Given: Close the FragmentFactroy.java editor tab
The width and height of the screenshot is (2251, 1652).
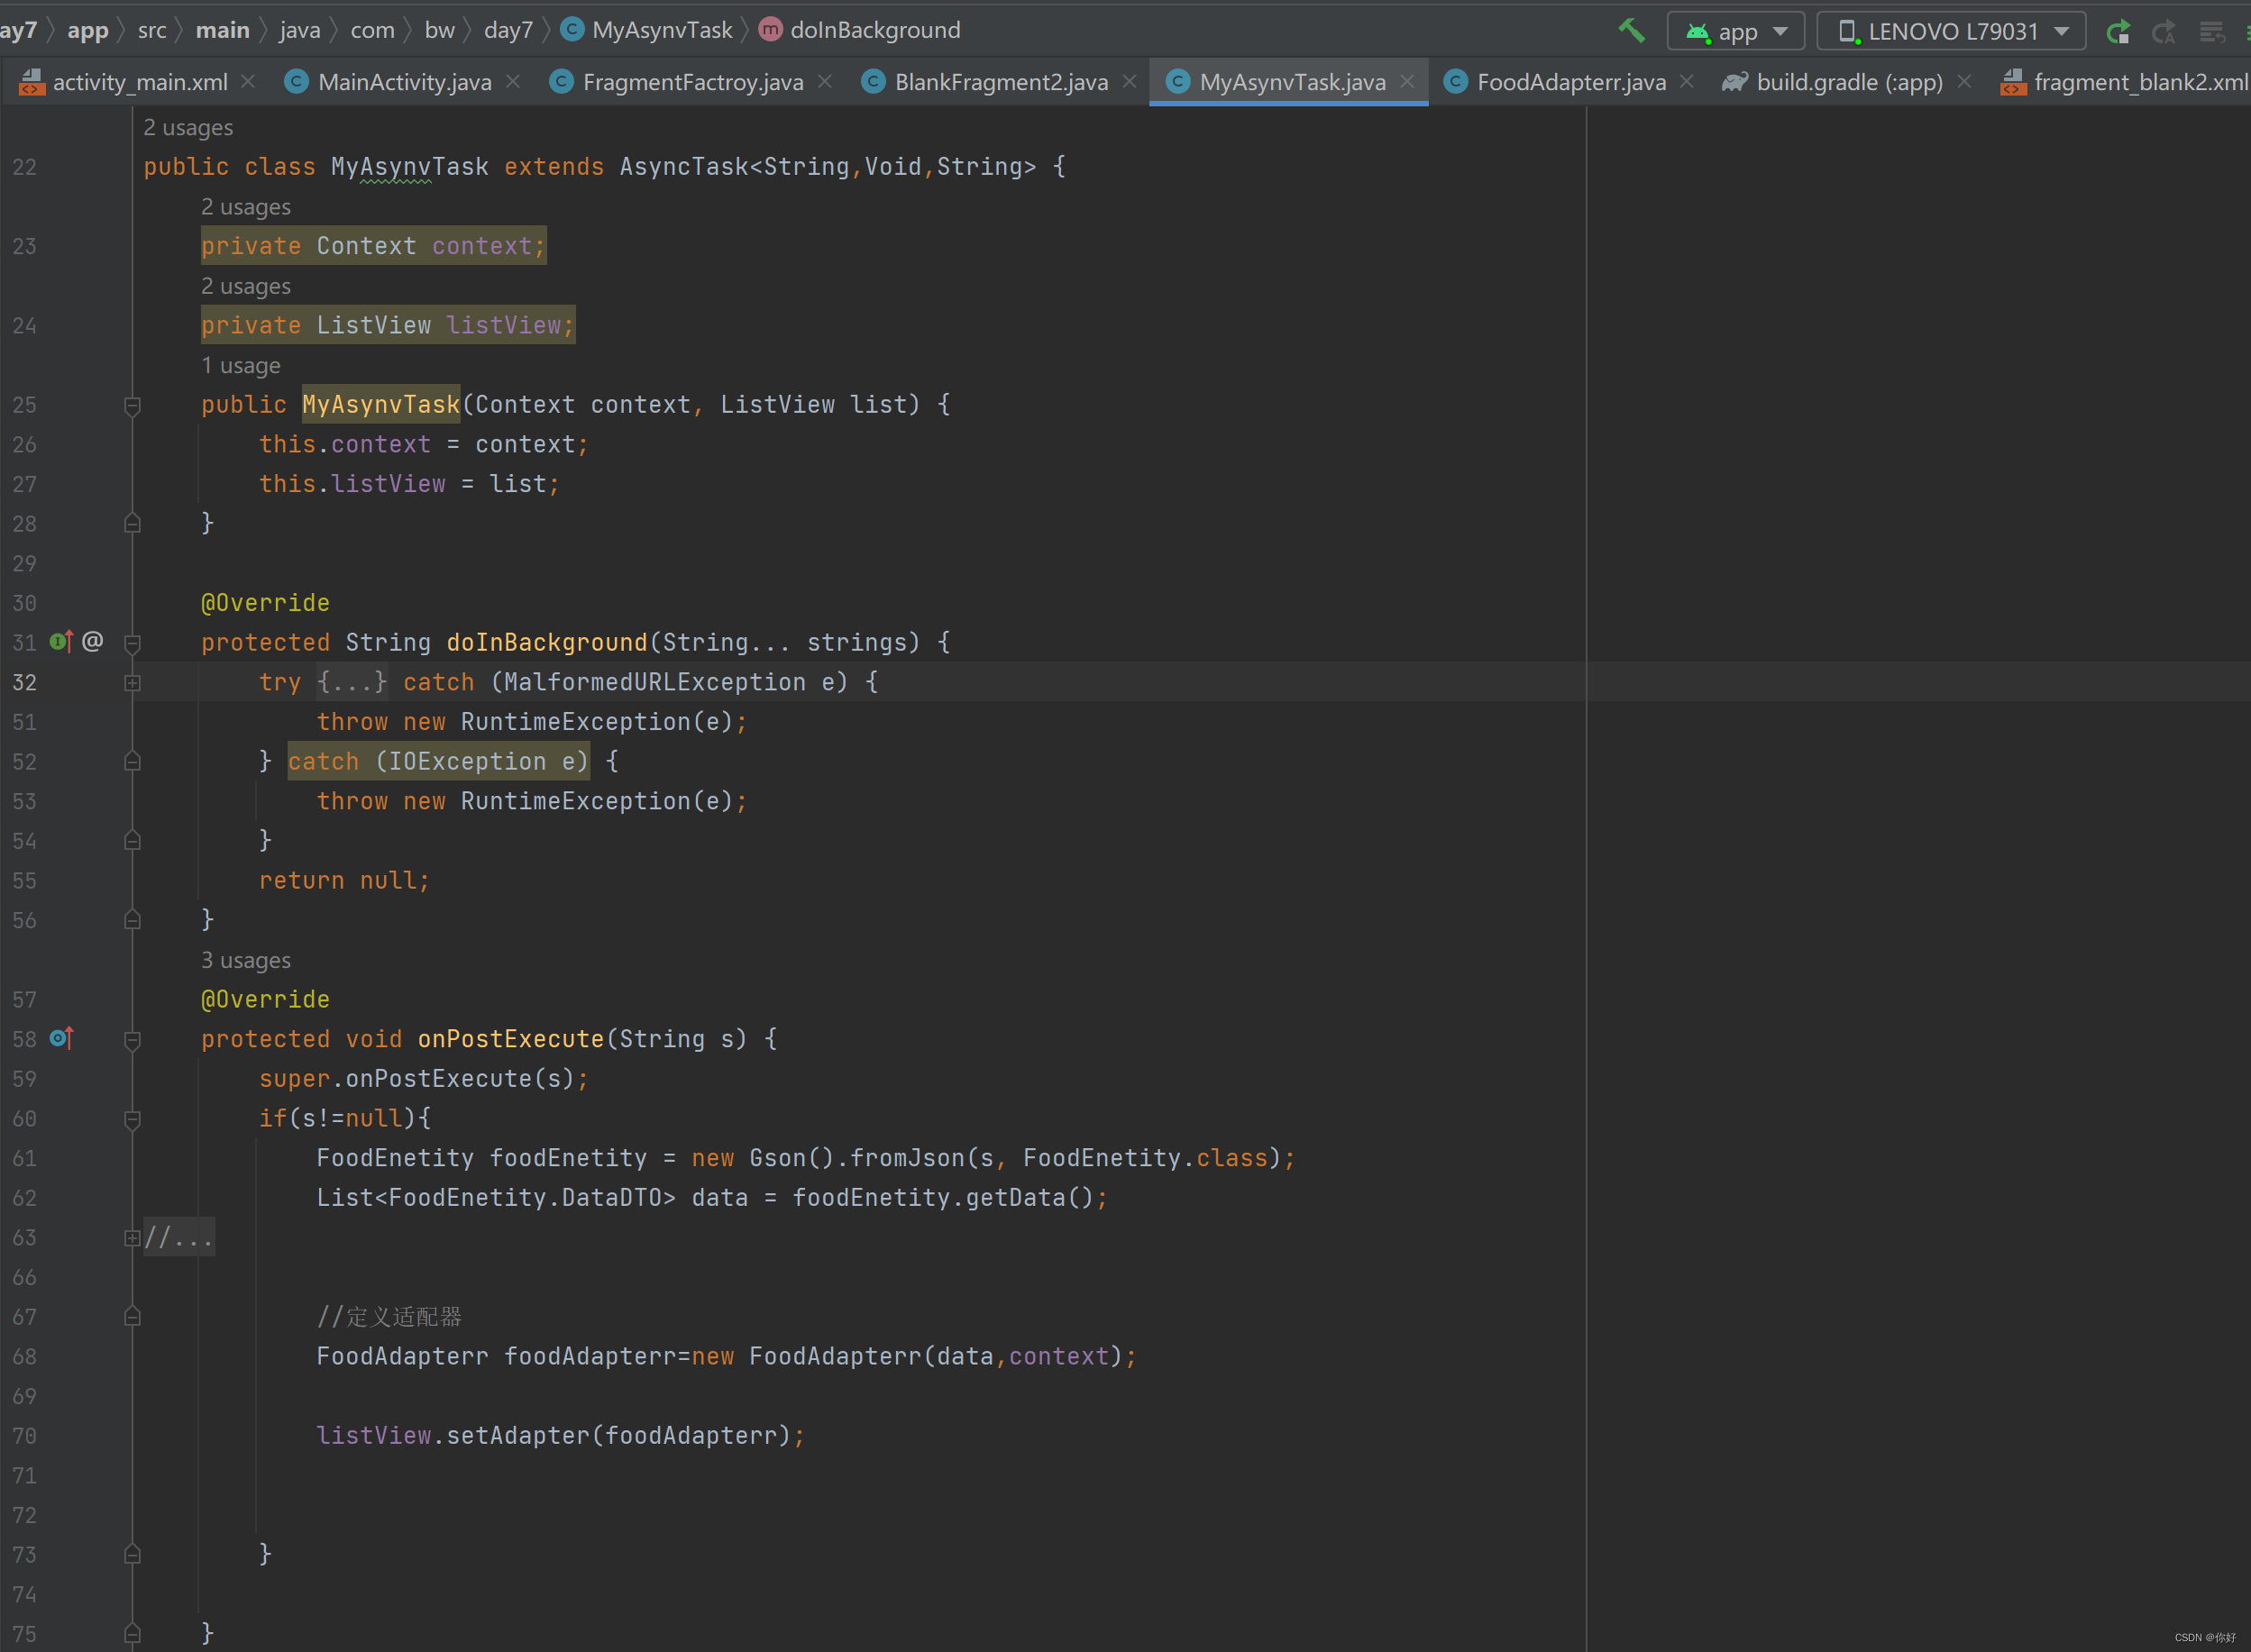Looking at the screenshot, I should 825,82.
